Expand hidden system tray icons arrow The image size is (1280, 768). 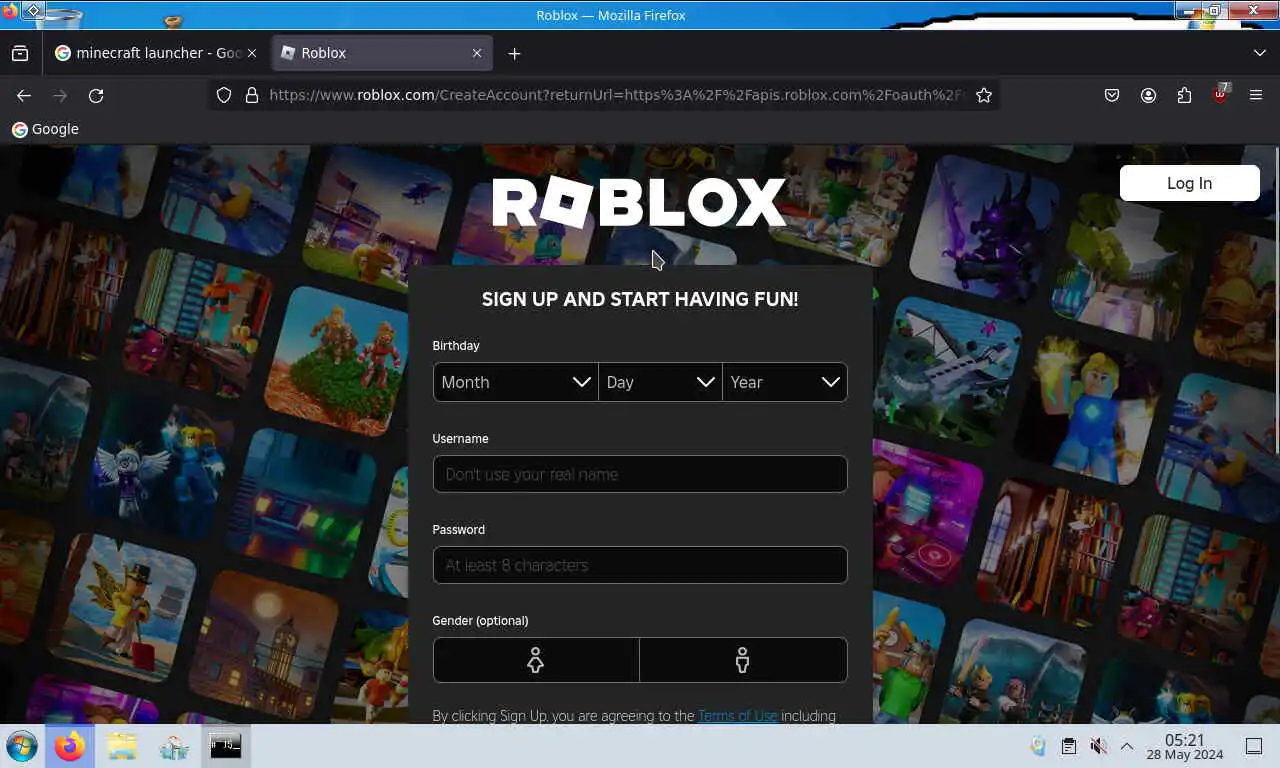(1127, 746)
